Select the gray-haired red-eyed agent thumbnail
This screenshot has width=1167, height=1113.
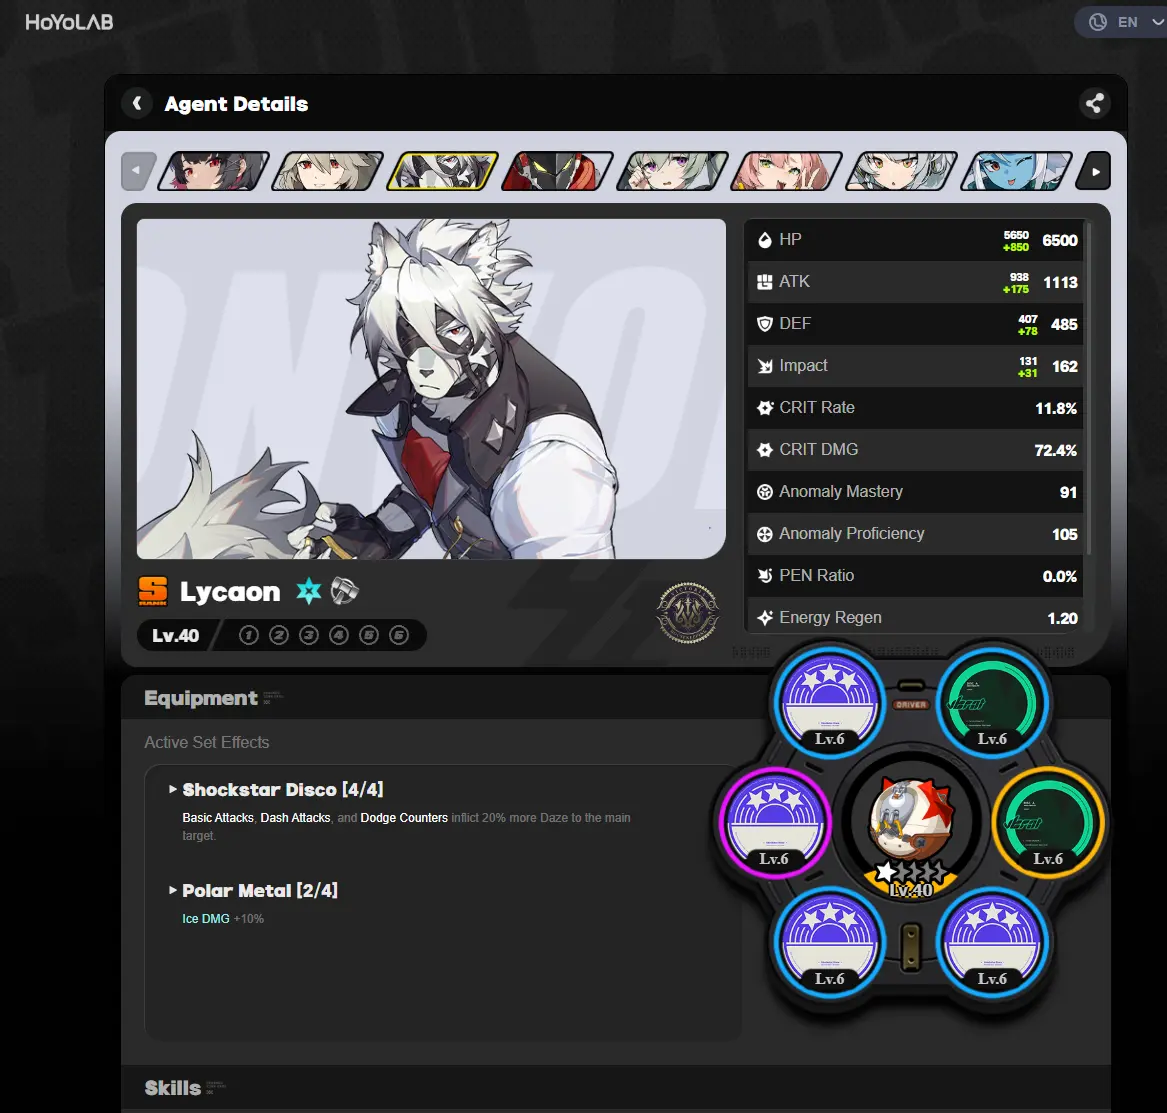tap(328, 171)
